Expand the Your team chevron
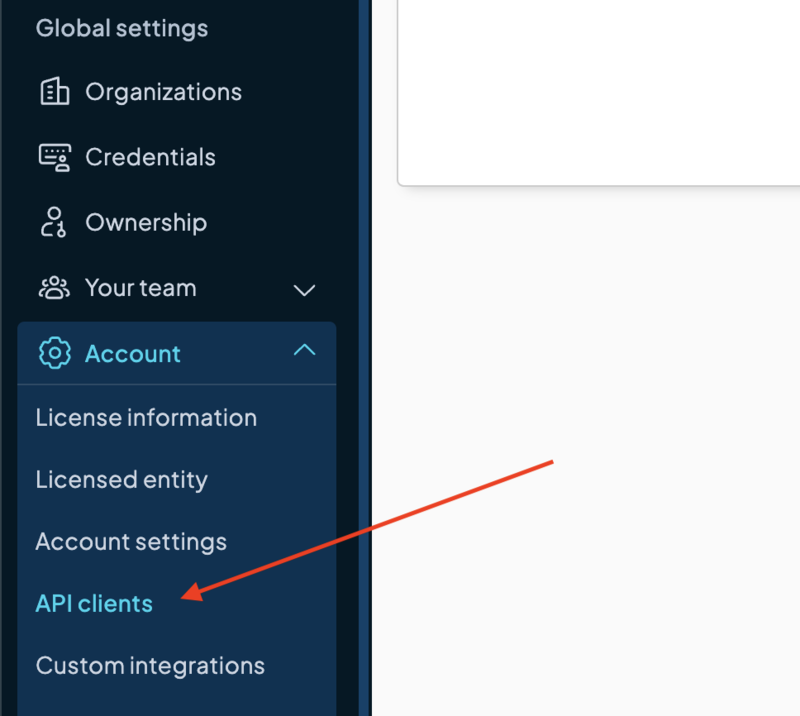This screenshot has height=716, width=800. point(304,290)
